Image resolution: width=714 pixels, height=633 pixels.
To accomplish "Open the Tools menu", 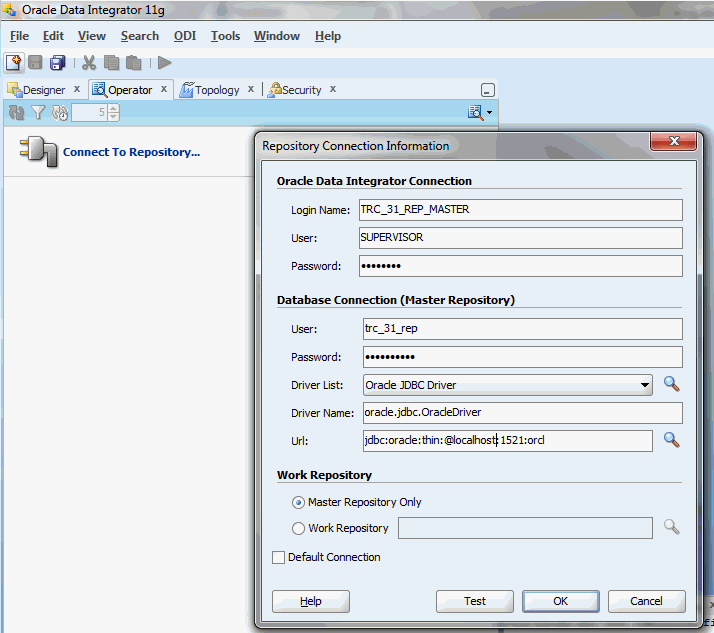I will 225,36.
